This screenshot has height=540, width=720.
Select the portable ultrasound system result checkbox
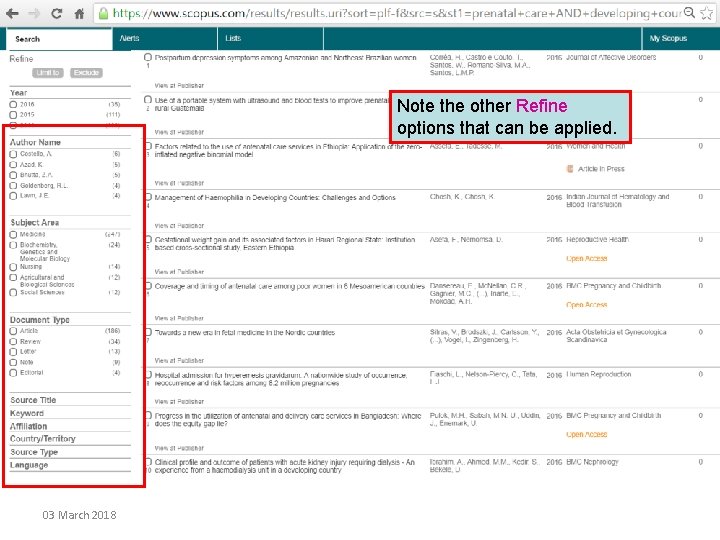(x=148, y=100)
